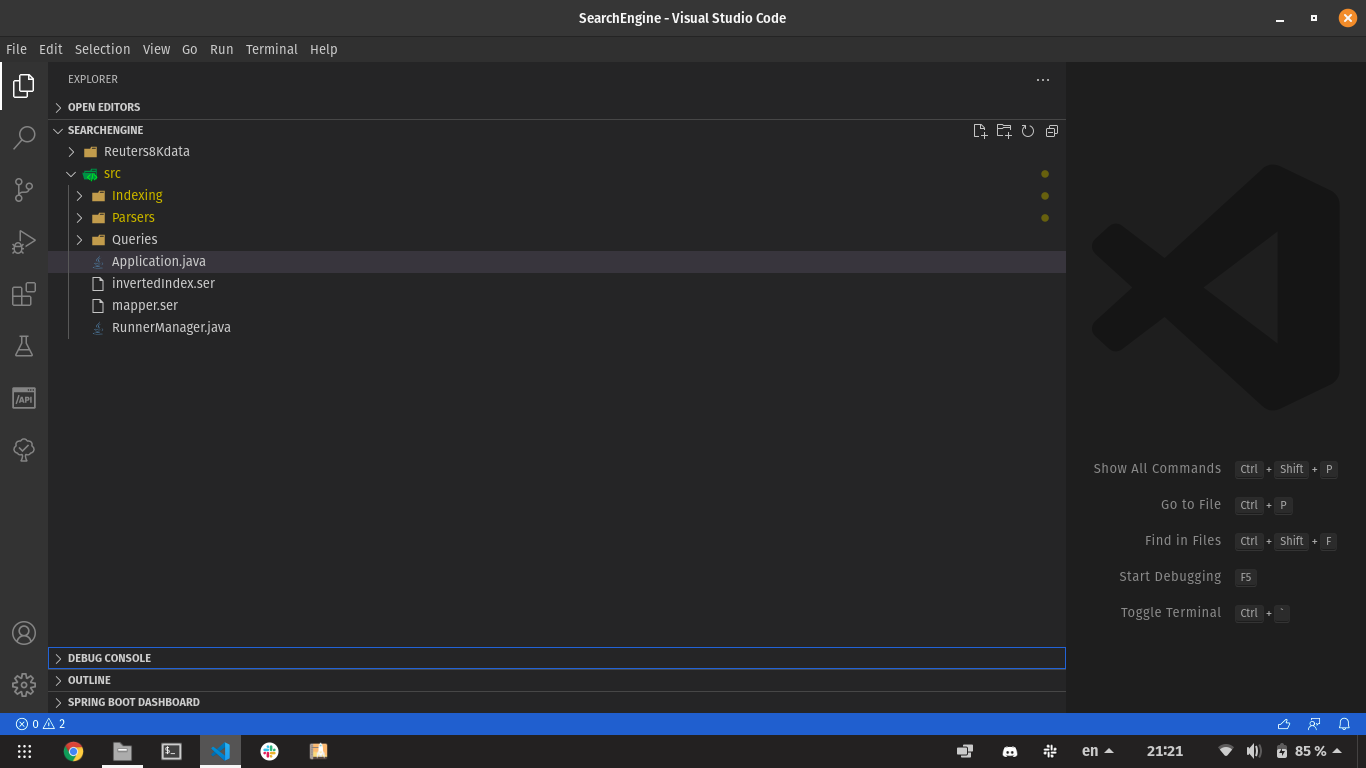
Task: Open notifications bell in status bar
Action: [1345, 724]
